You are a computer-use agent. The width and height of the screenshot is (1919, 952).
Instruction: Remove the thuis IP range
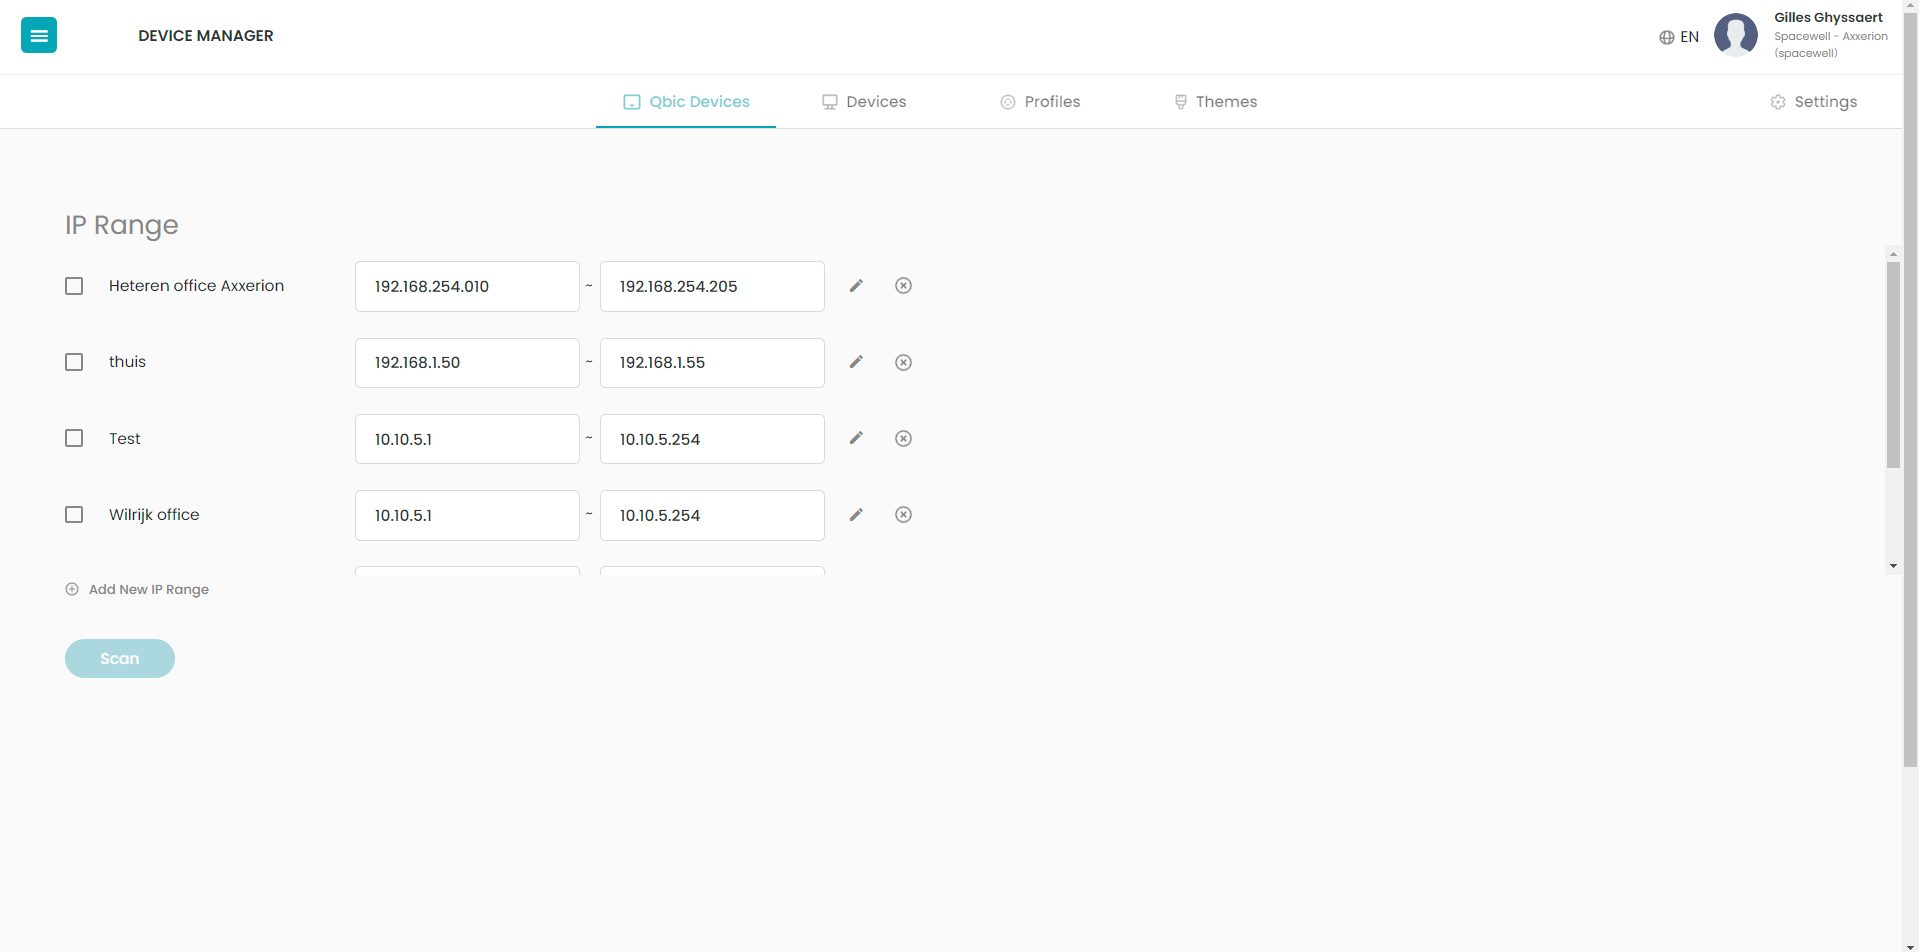903,362
